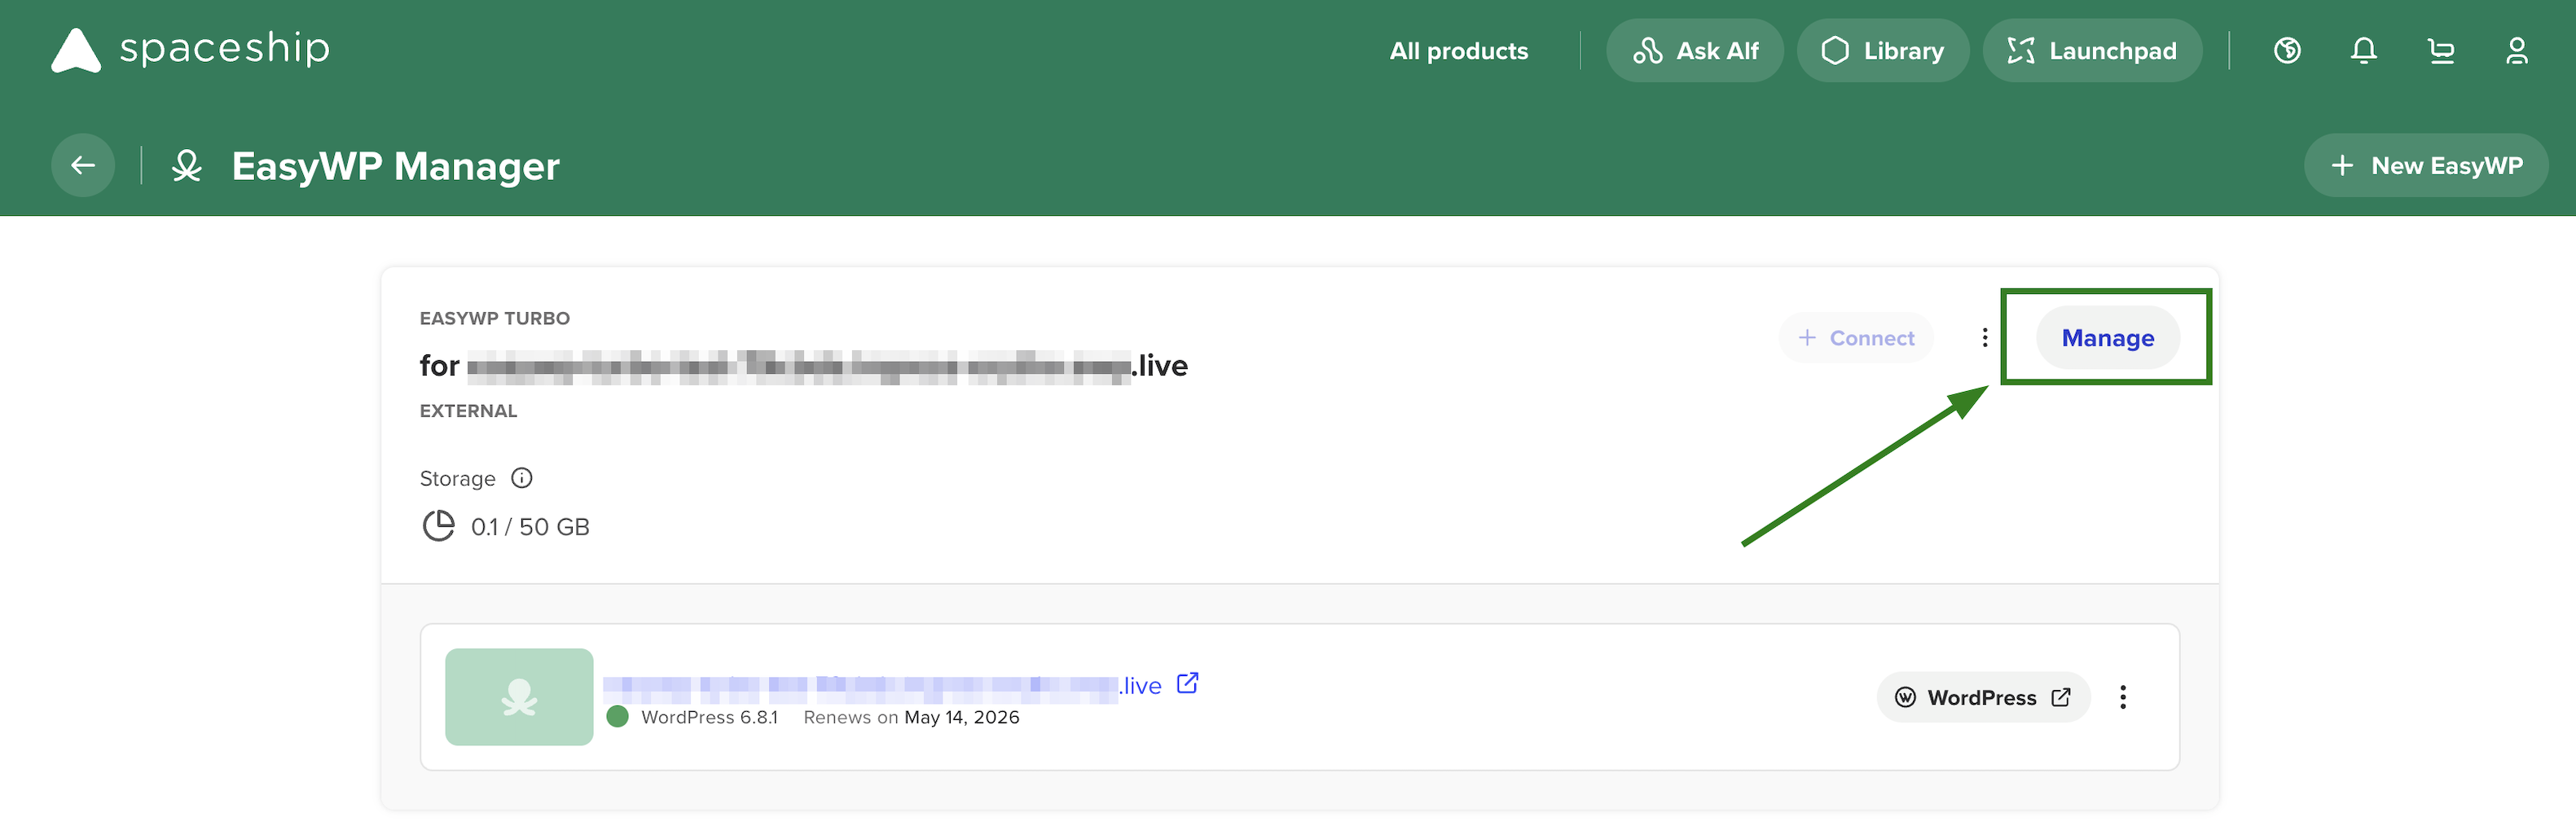Open the shopping cart icon
2576x826 pixels.
pyautogui.click(x=2441, y=50)
